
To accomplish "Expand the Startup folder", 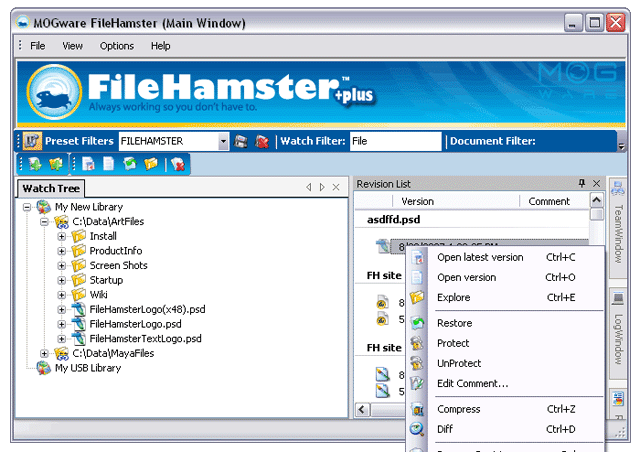I will tap(62, 281).
